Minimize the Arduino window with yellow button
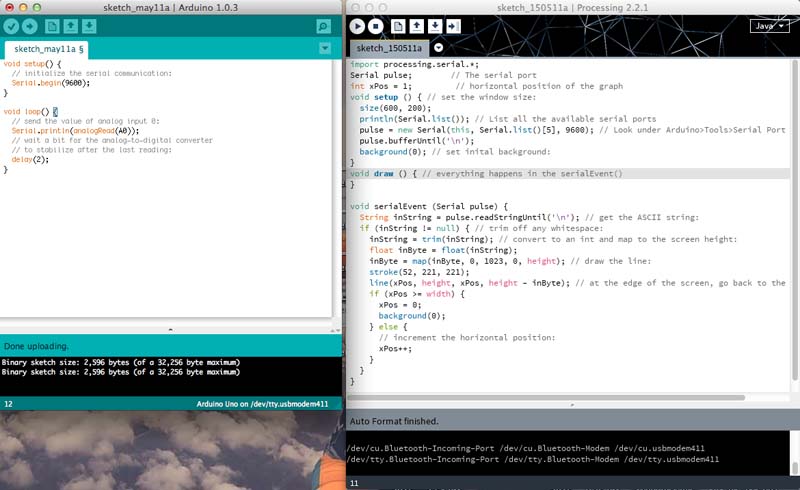800x490 pixels. point(23,7)
